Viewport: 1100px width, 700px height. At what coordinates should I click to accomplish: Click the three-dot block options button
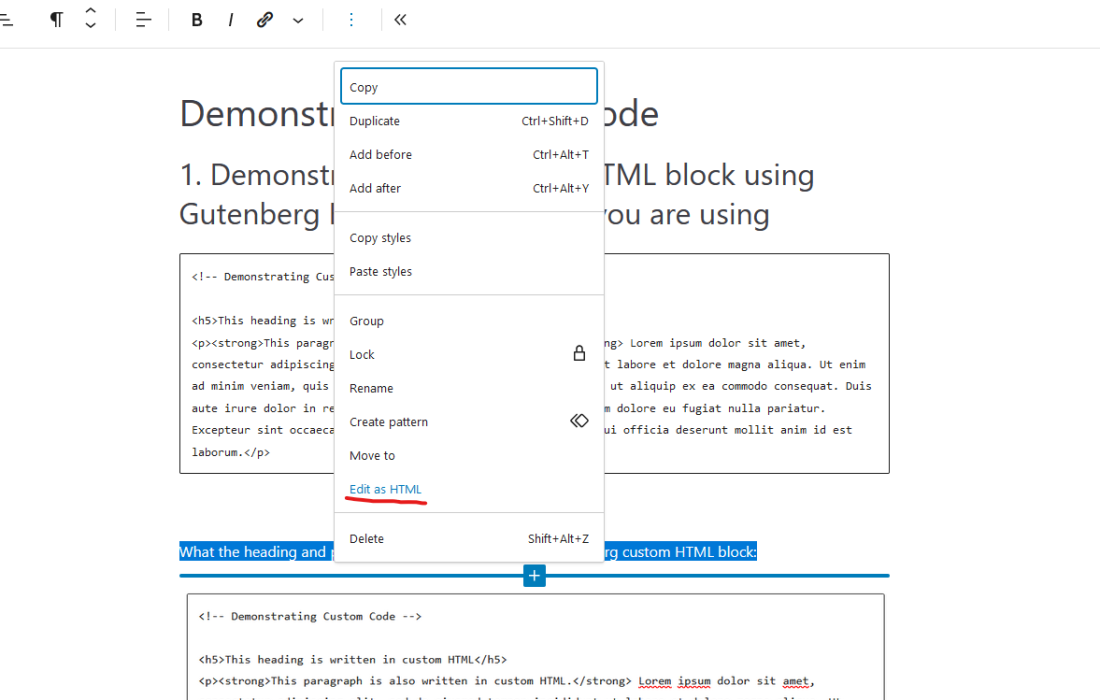pos(351,20)
